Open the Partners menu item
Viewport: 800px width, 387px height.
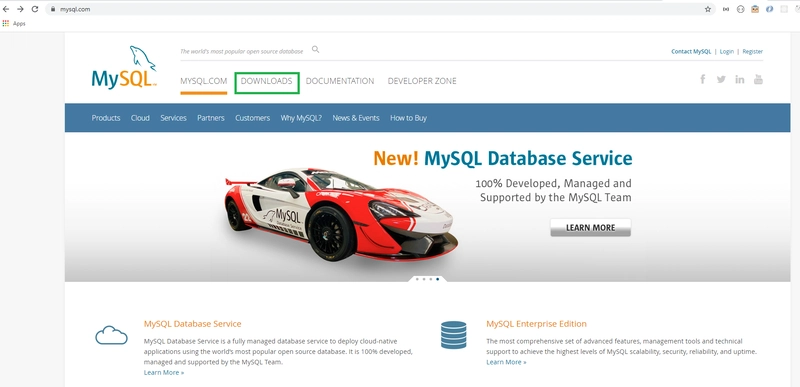coord(211,118)
